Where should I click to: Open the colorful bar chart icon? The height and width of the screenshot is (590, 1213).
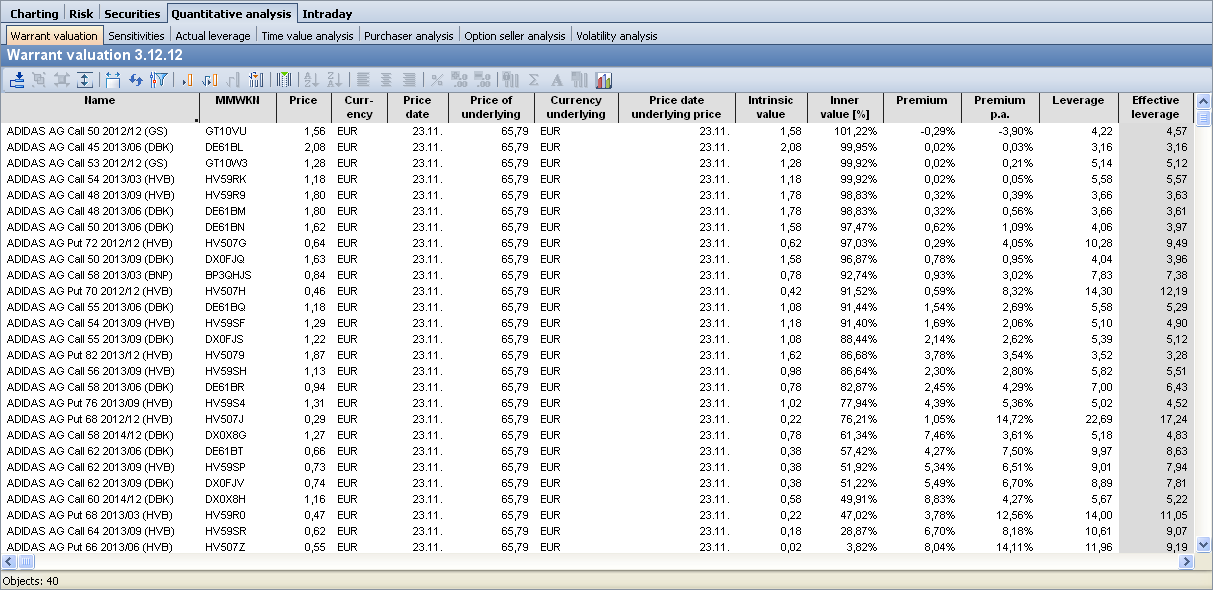(604, 80)
